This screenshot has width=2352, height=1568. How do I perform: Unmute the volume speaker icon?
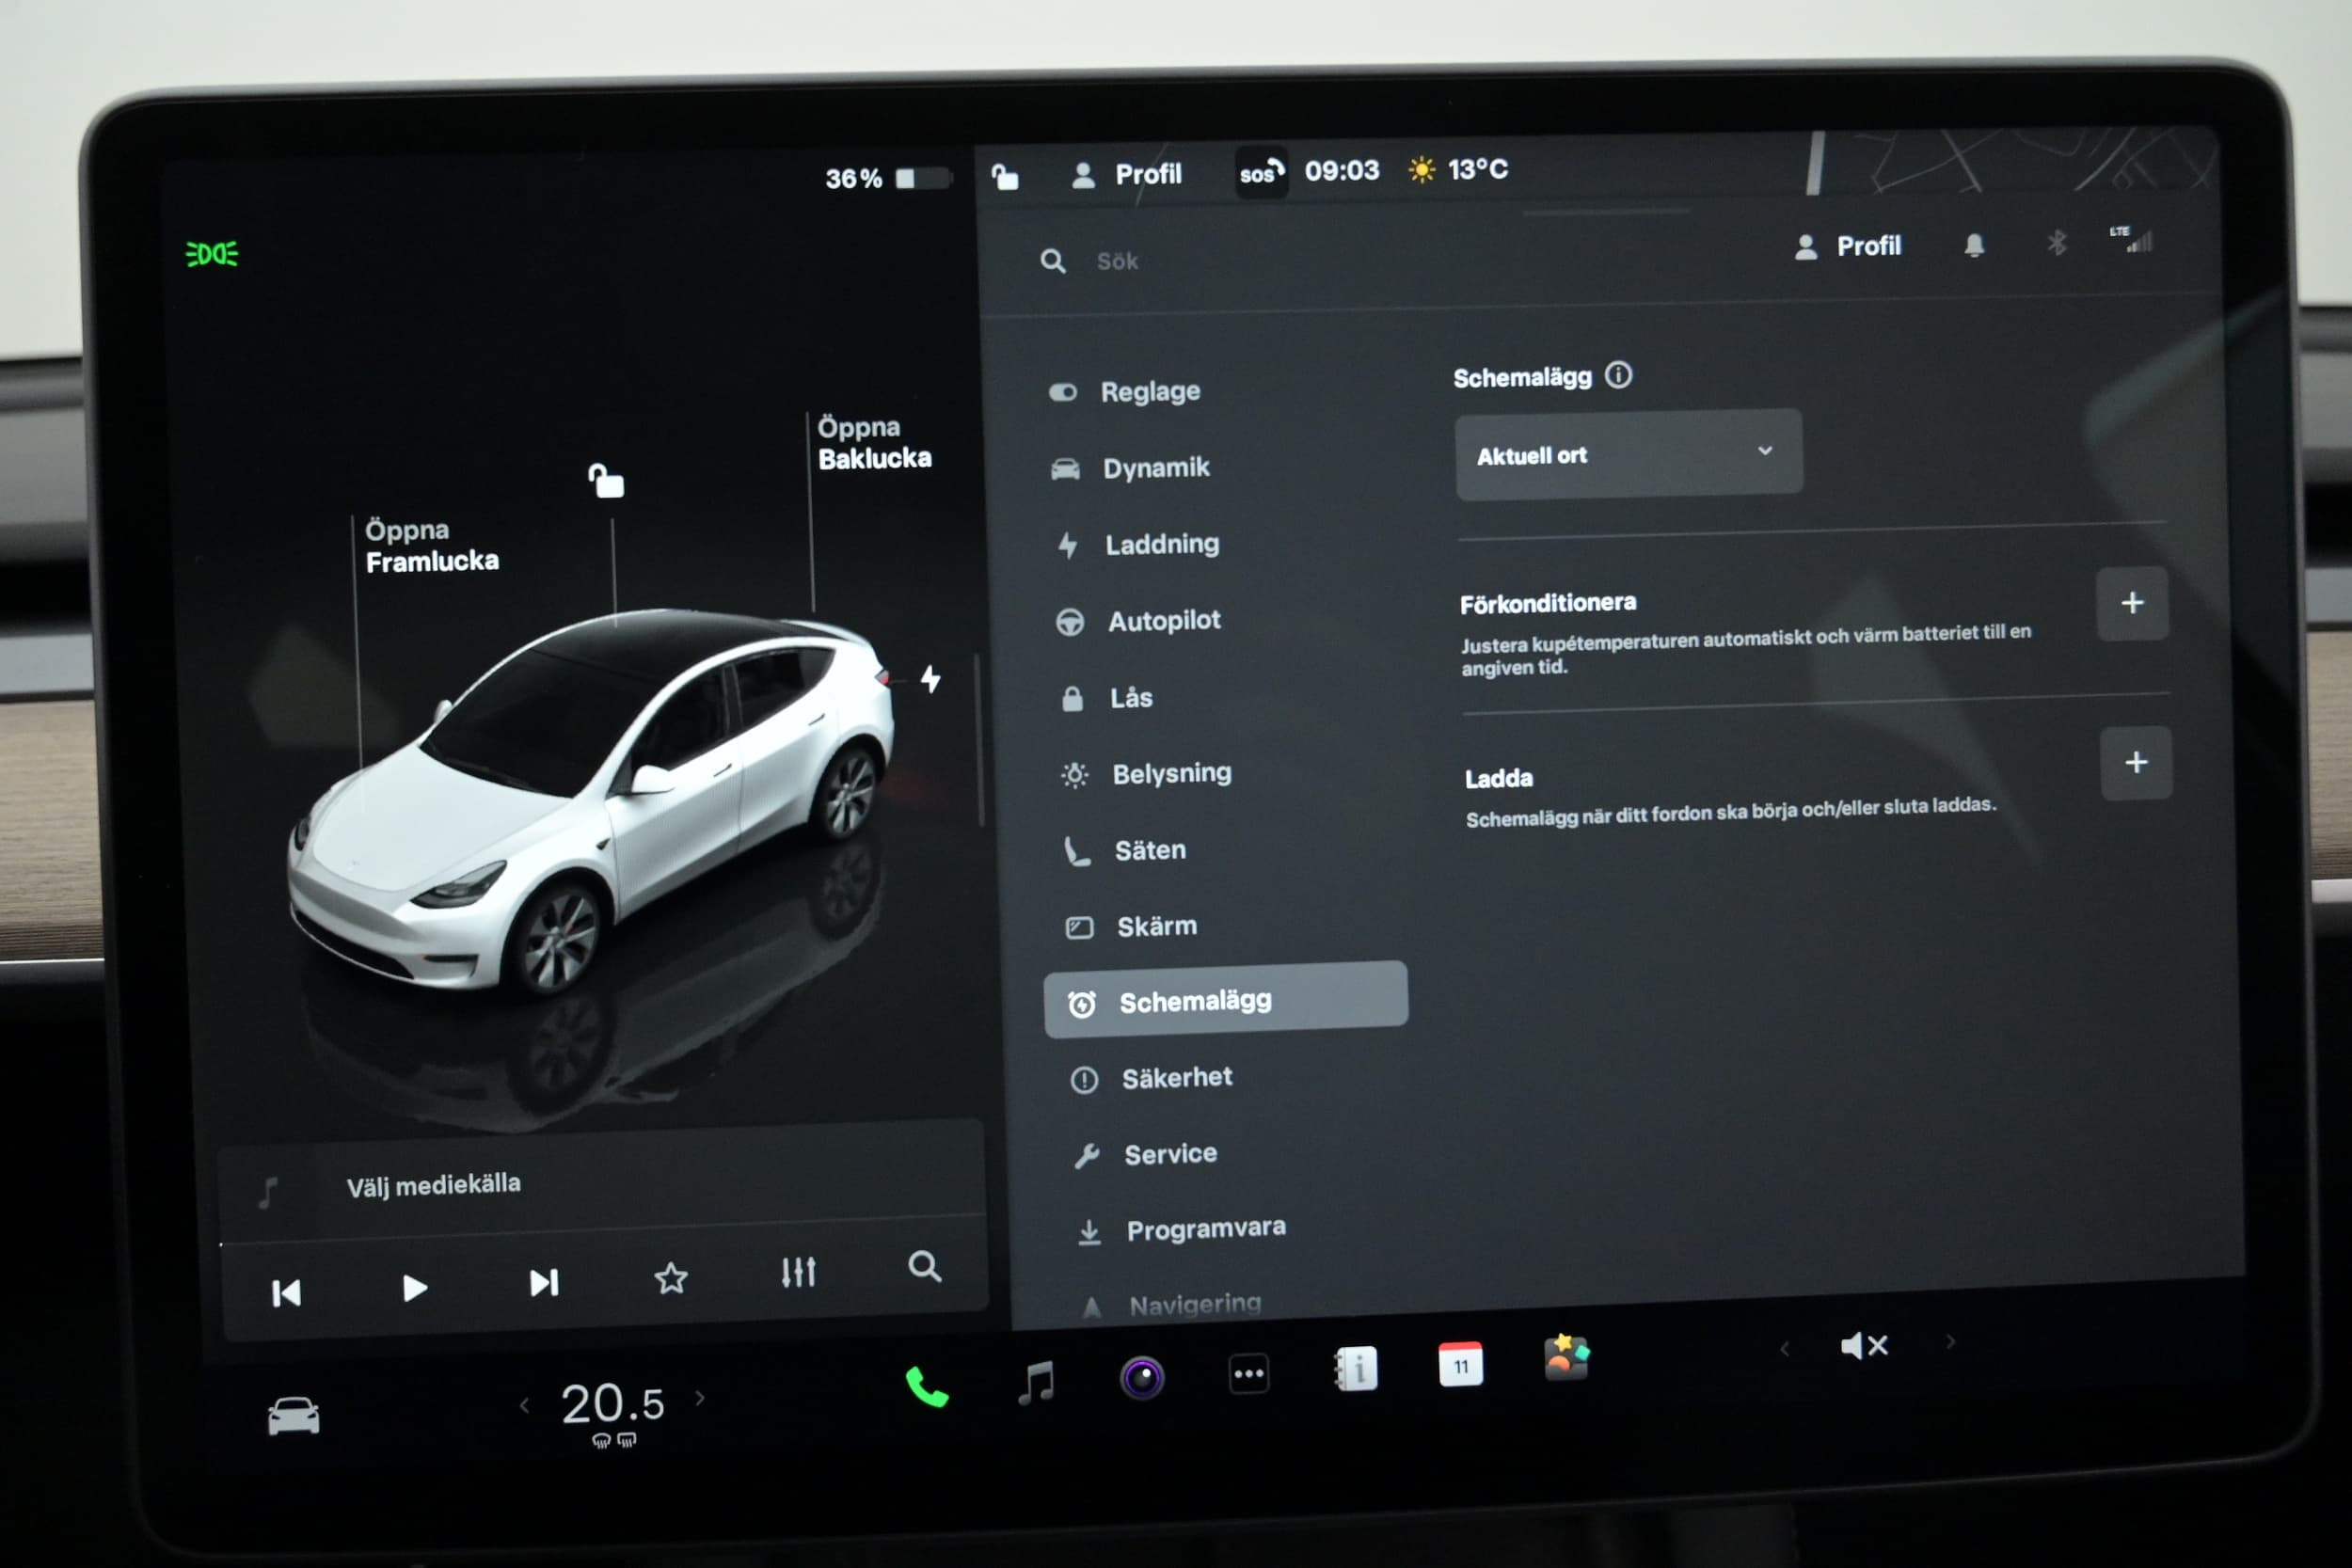1863,1346
